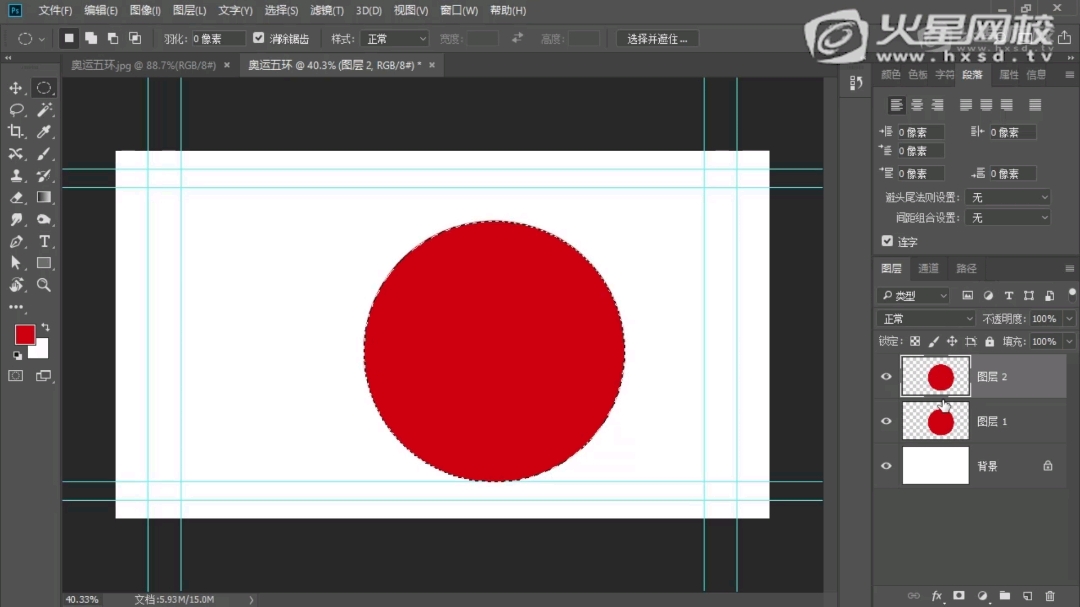Select the Brush tool
This screenshot has height=607, width=1080.
pyautogui.click(x=44, y=154)
